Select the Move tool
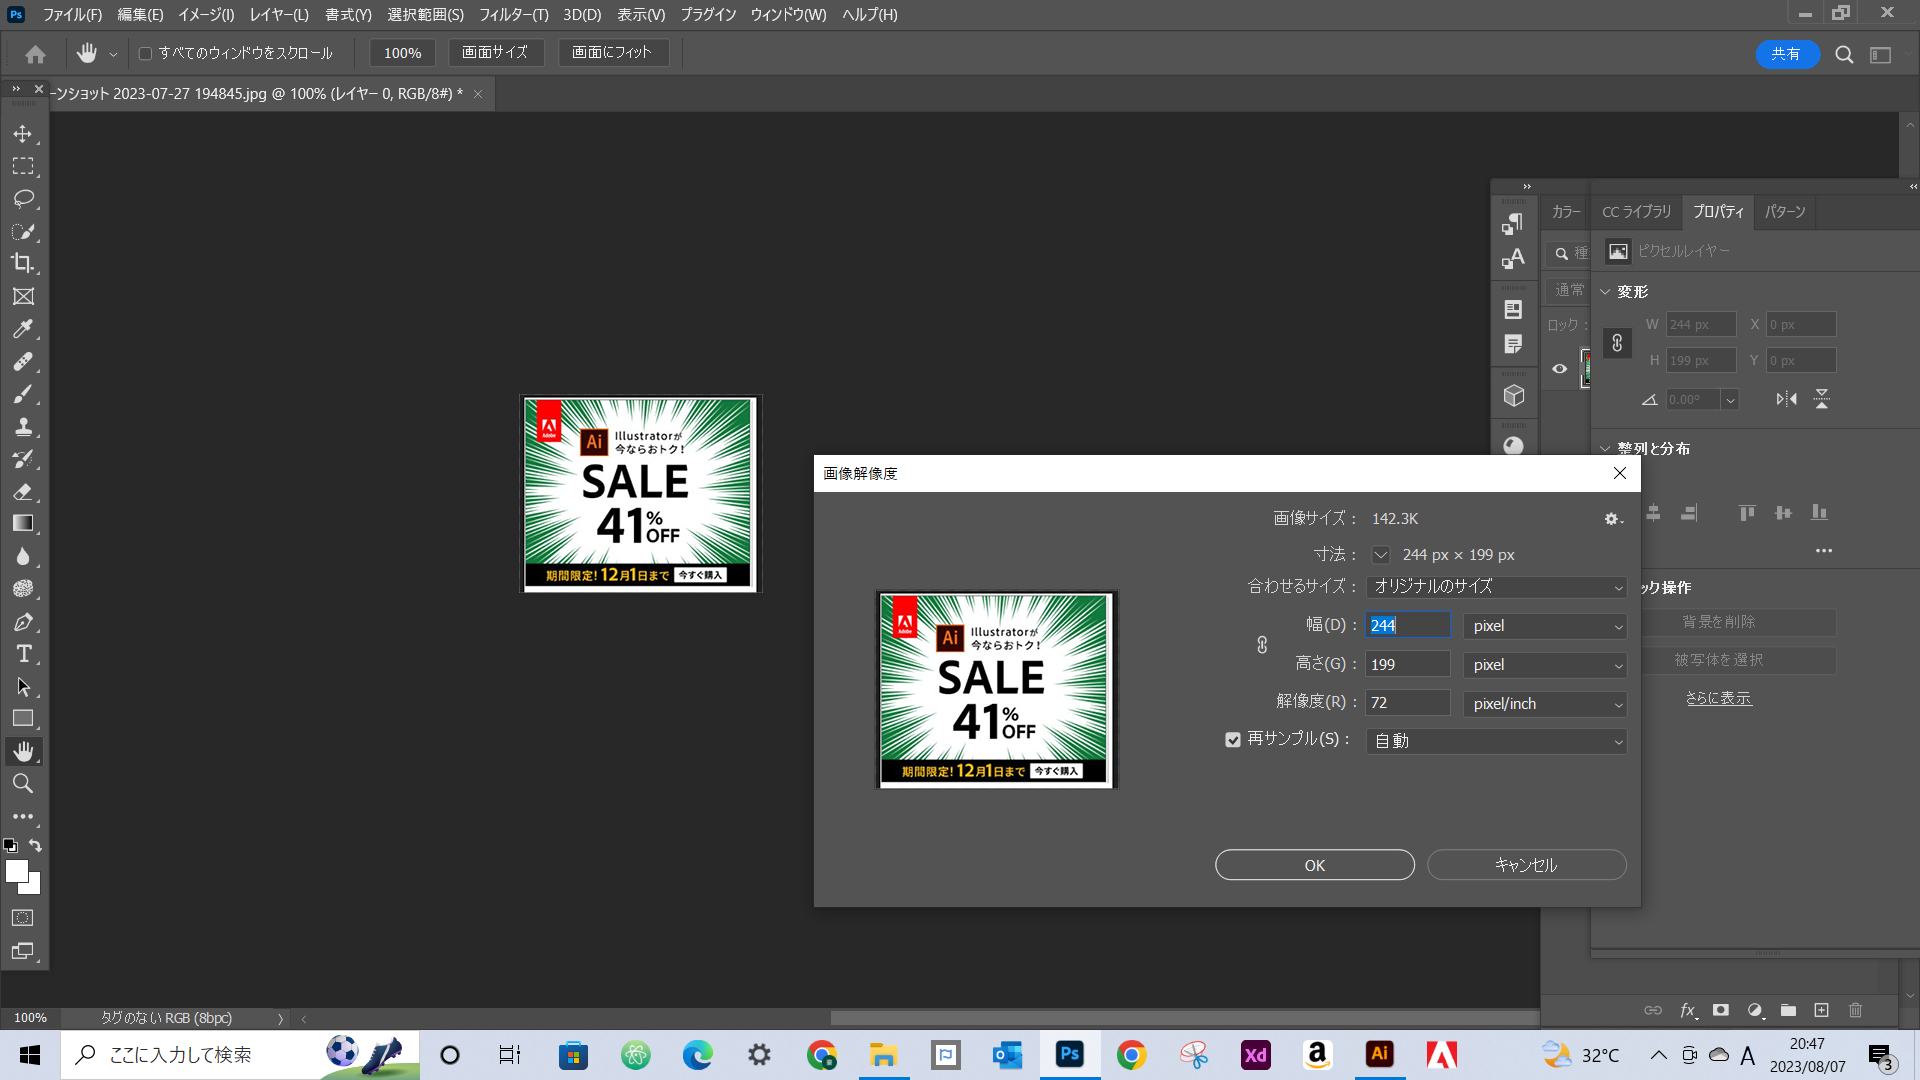Image resolution: width=1920 pixels, height=1080 pixels. click(24, 133)
